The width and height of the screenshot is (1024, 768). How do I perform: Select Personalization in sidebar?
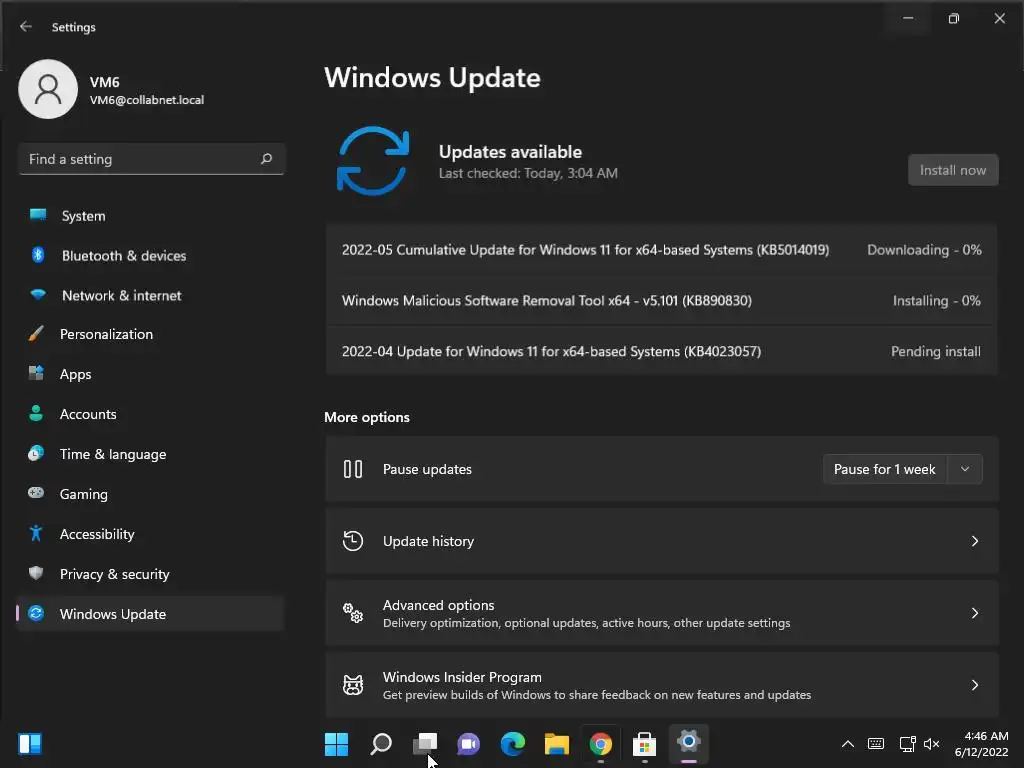pos(150,334)
